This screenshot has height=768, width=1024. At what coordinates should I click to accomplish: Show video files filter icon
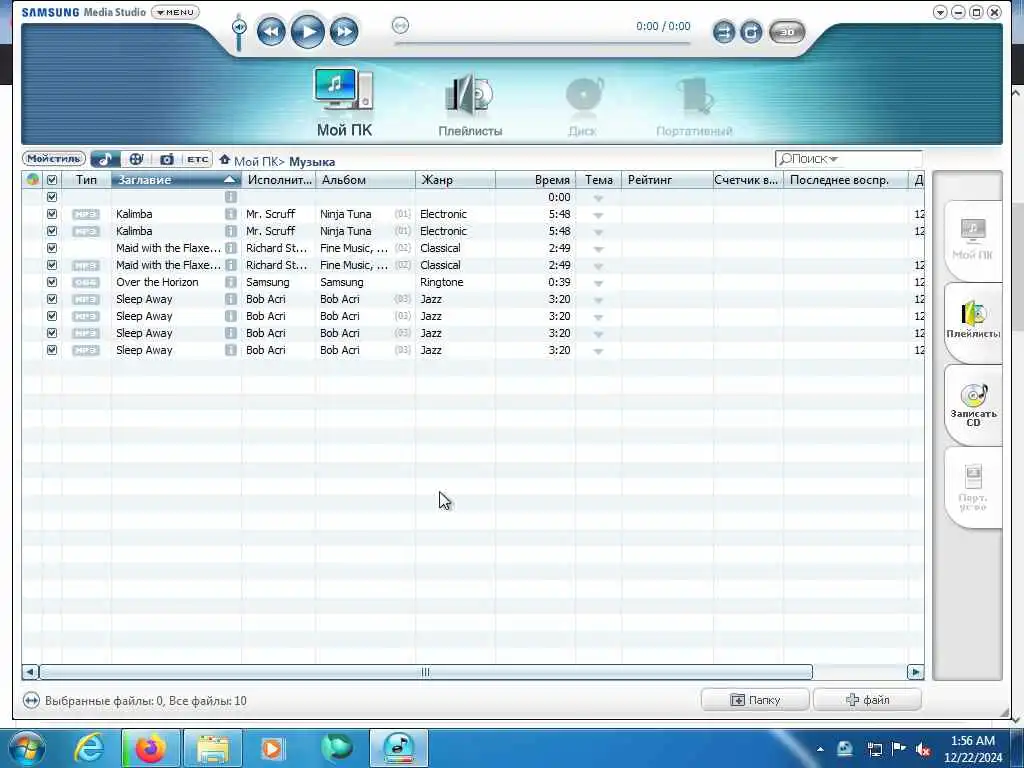point(136,159)
